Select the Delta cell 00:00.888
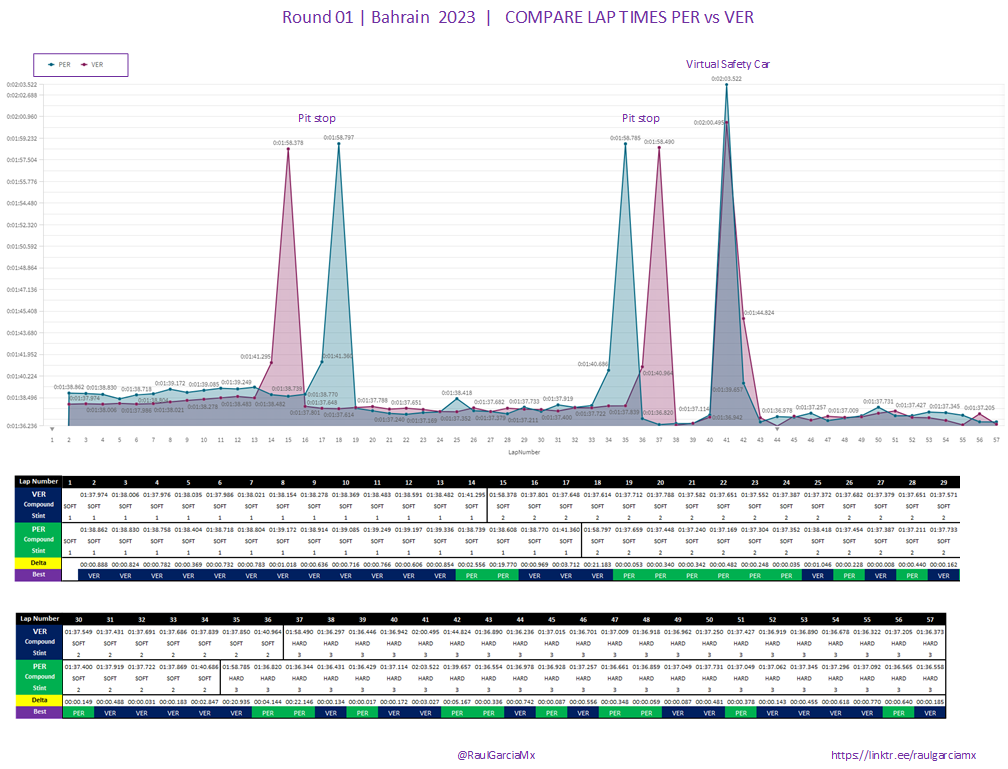Screen dimensions: 1008x769 [x=94, y=565]
